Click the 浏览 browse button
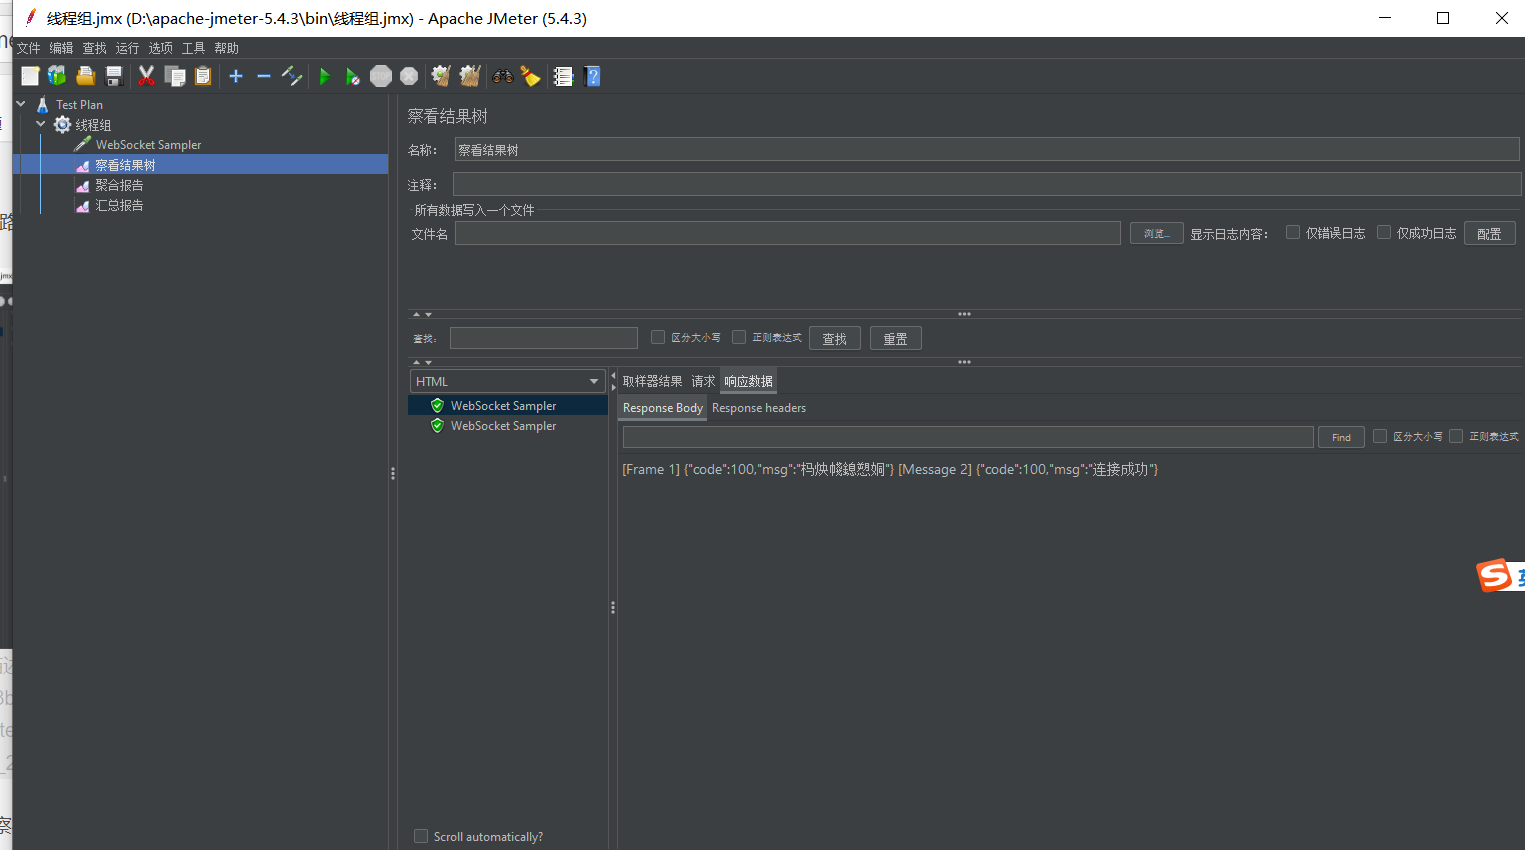Viewport: 1525px width, 850px height. tap(1157, 233)
